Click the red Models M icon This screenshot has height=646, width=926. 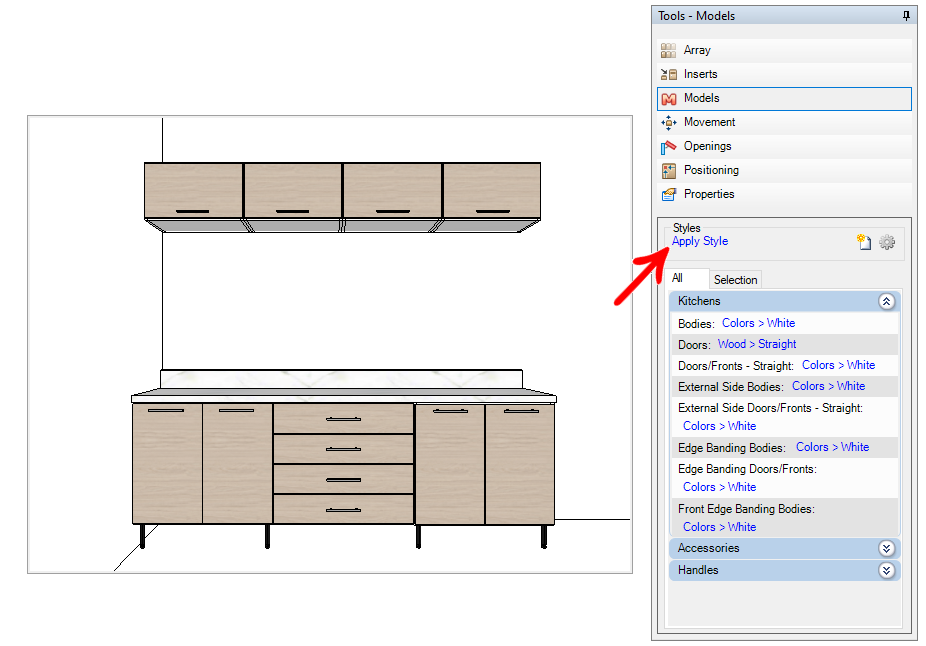[669, 99]
